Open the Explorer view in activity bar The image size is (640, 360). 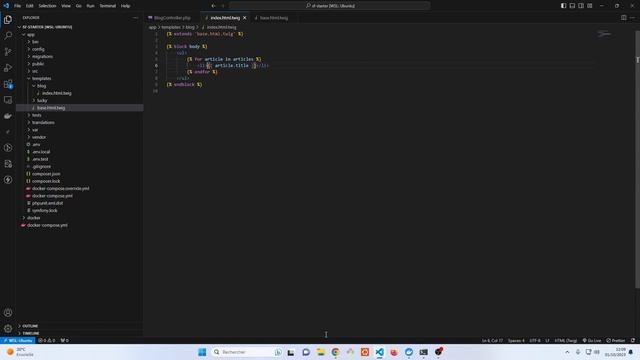coord(8,20)
